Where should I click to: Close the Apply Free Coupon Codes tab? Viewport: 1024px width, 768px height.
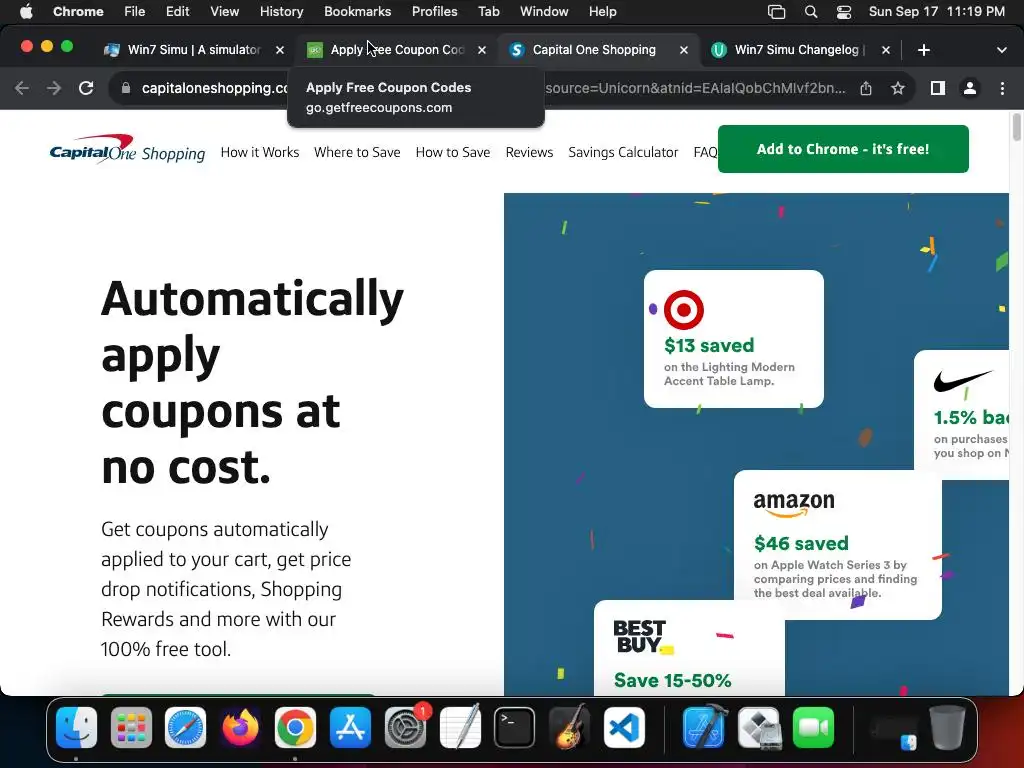482,50
